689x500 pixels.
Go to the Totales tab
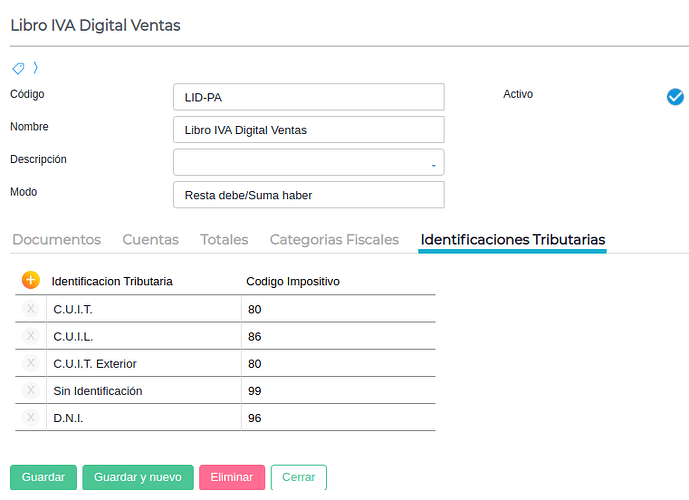[x=224, y=240]
